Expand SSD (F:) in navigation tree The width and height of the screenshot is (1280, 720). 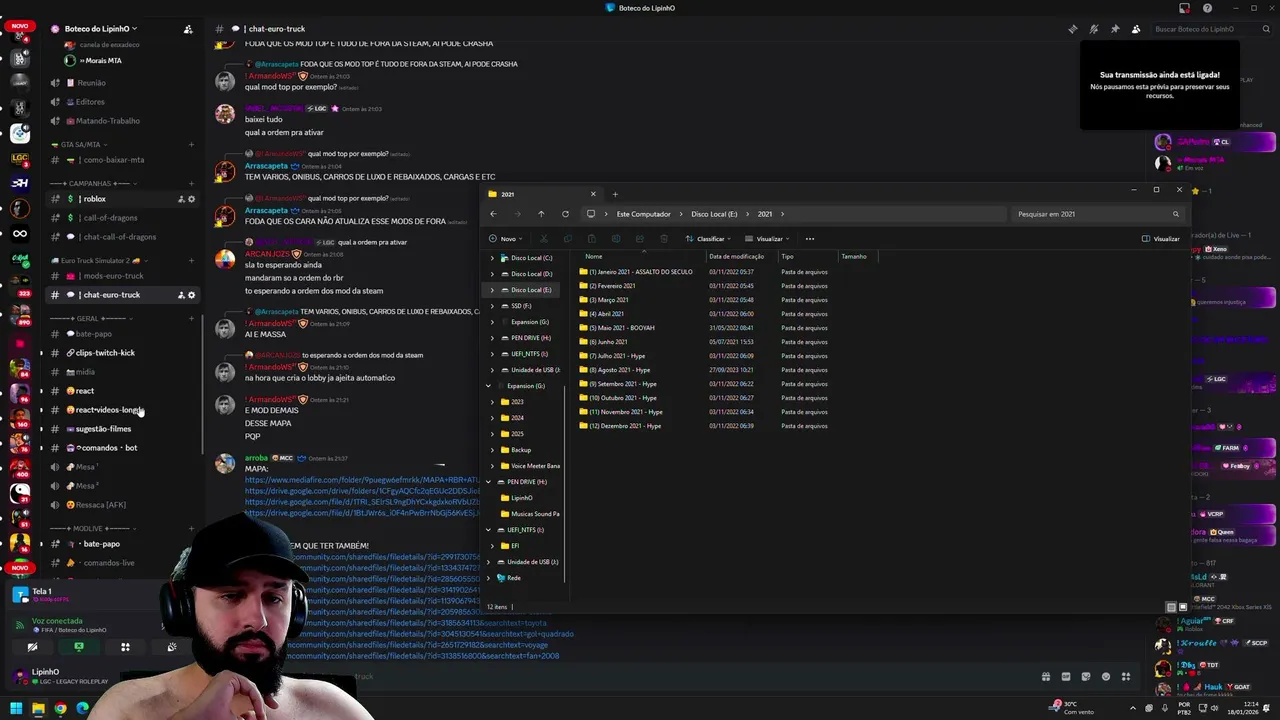pyautogui.click(x=491, y=306)
